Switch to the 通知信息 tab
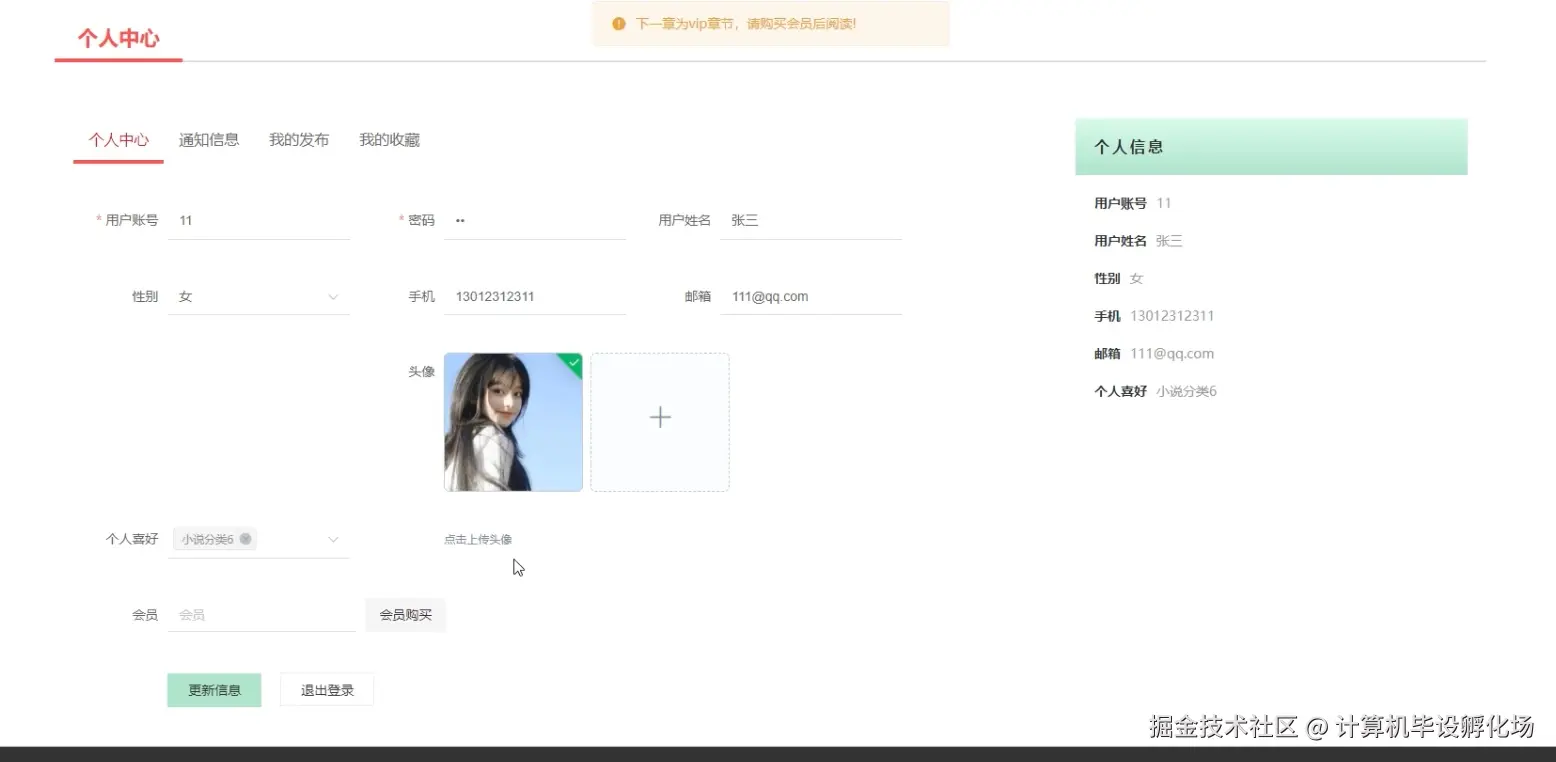Viewport: 1556px width, 762px height. [x=208, y=140]
